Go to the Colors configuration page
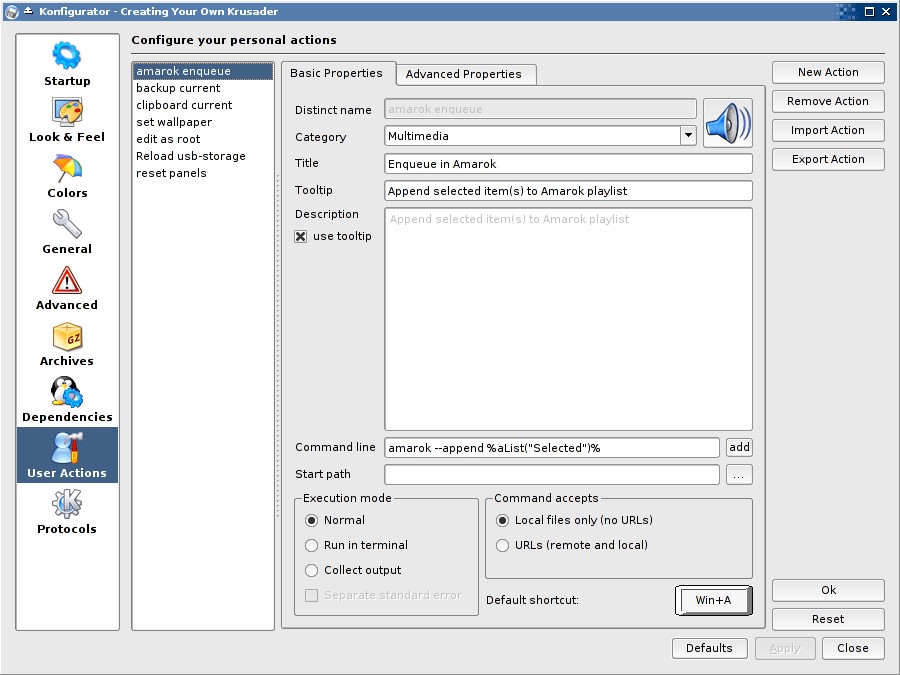 pos(67,176)
